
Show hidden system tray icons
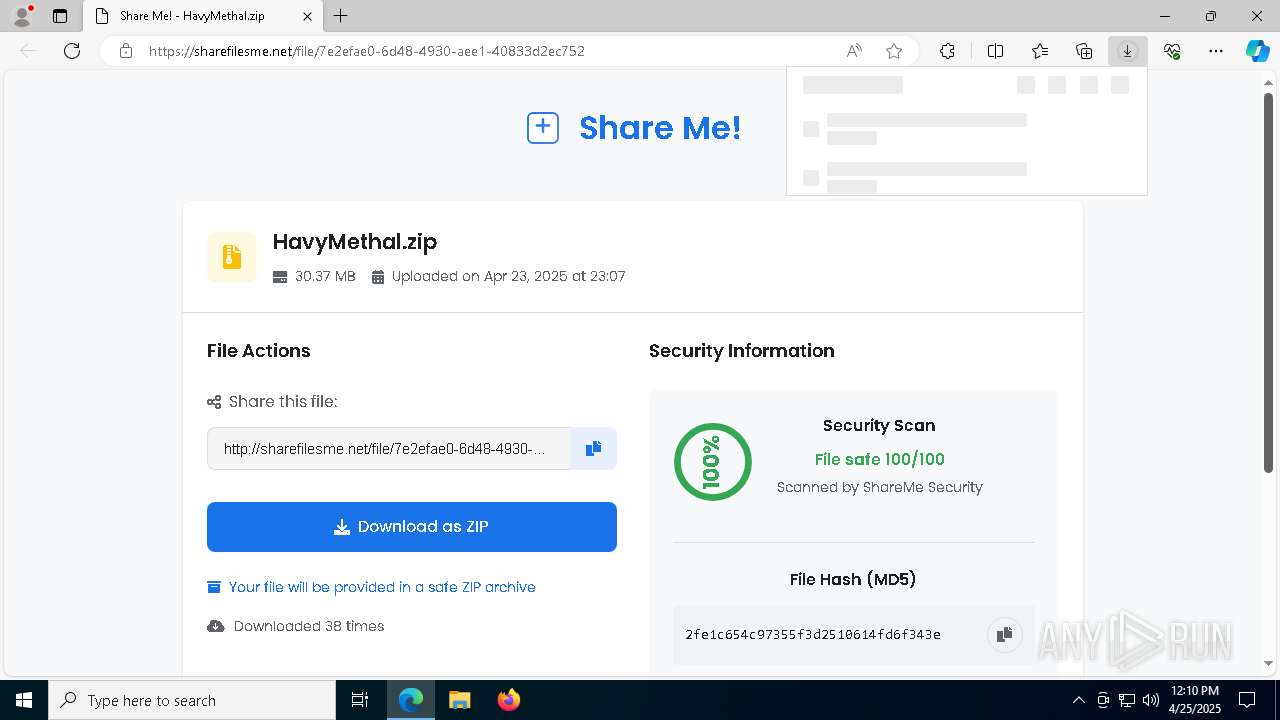click(x=1078, y=700)
